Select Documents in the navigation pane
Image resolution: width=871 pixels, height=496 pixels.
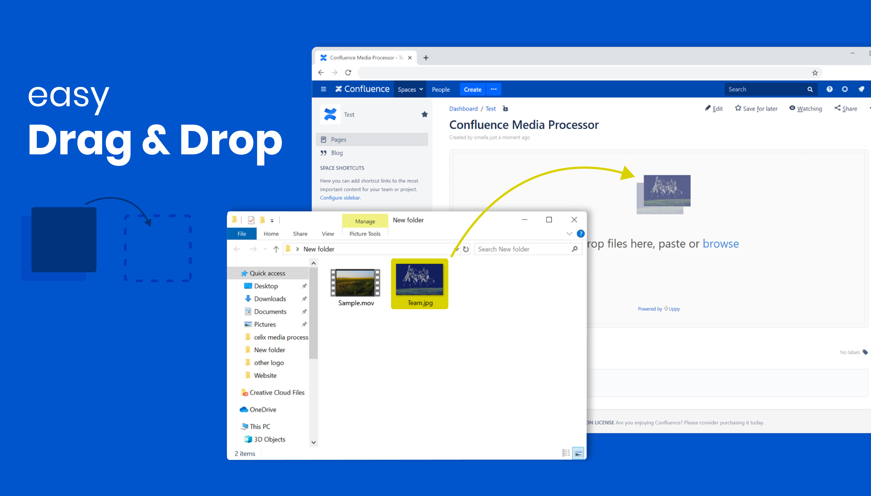269,312
